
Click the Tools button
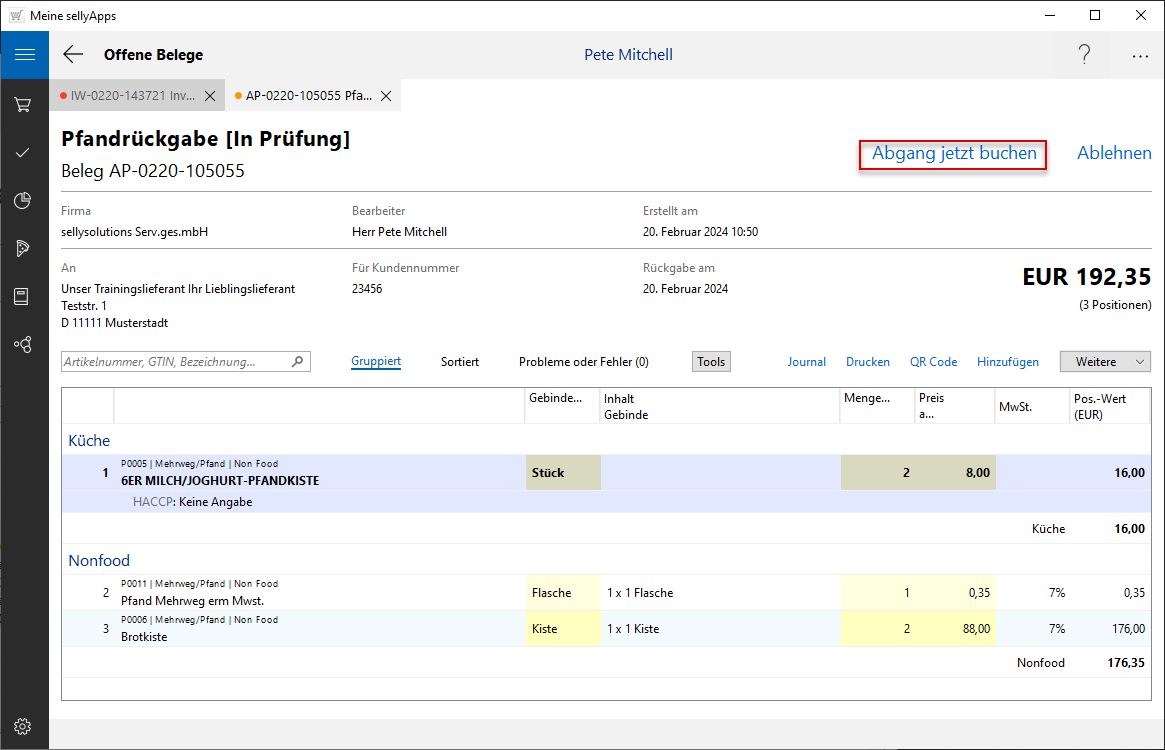point(711,362)
